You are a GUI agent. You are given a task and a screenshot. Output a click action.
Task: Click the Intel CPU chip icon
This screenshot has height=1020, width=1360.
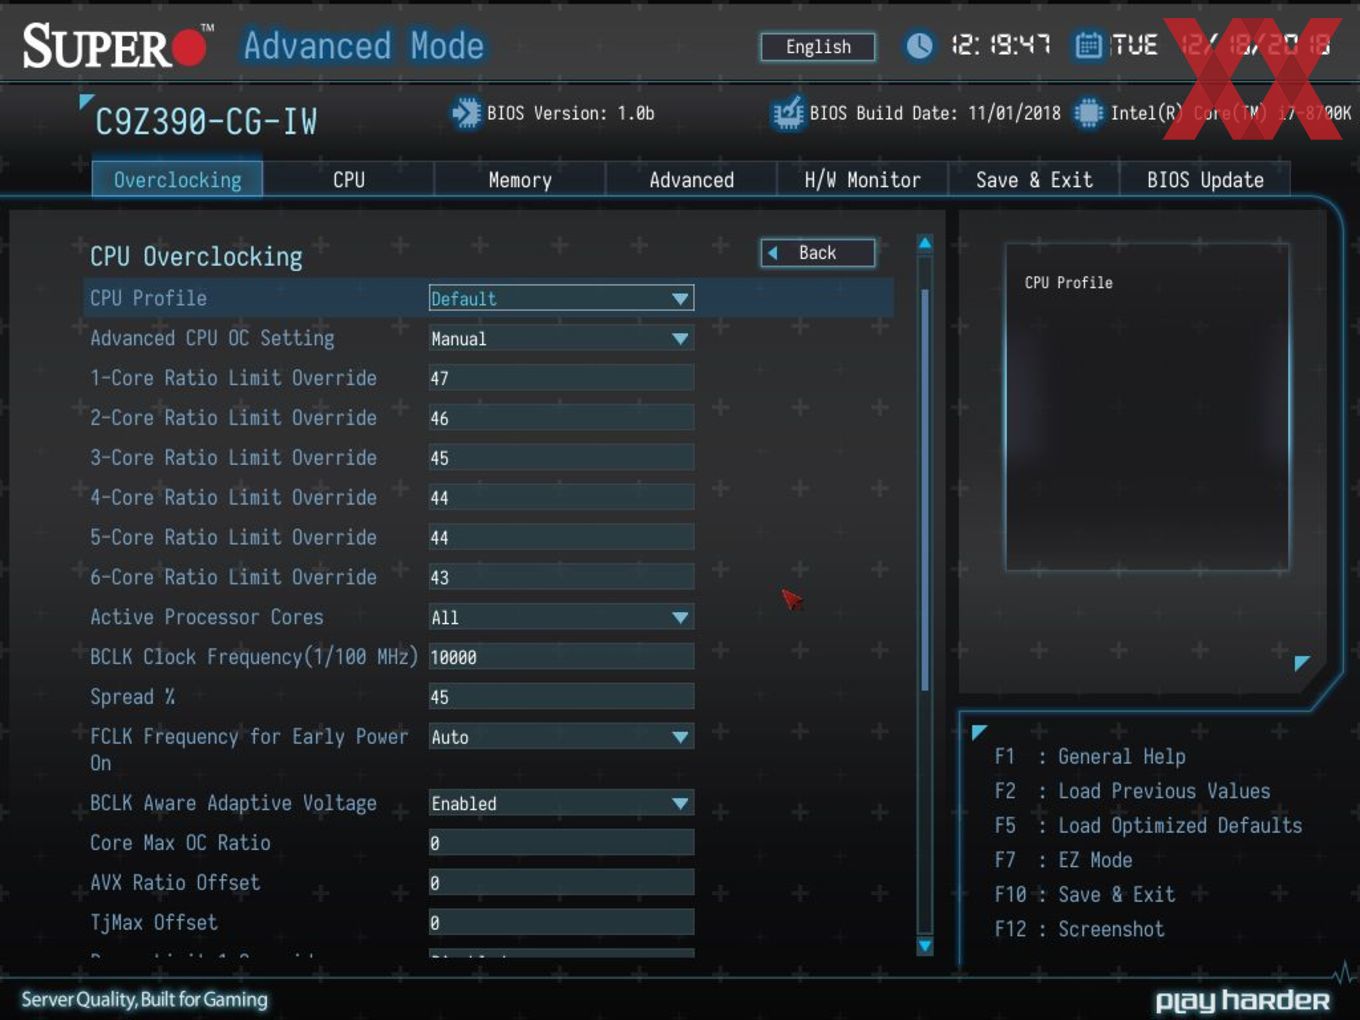[x=1088, y=112]
